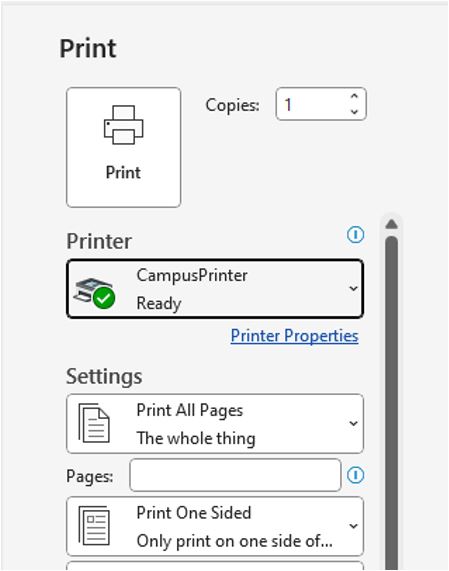The width and height of the screenshot is (449, 571).
Task: Click The whole thing option text
Action: coord(196,438)
